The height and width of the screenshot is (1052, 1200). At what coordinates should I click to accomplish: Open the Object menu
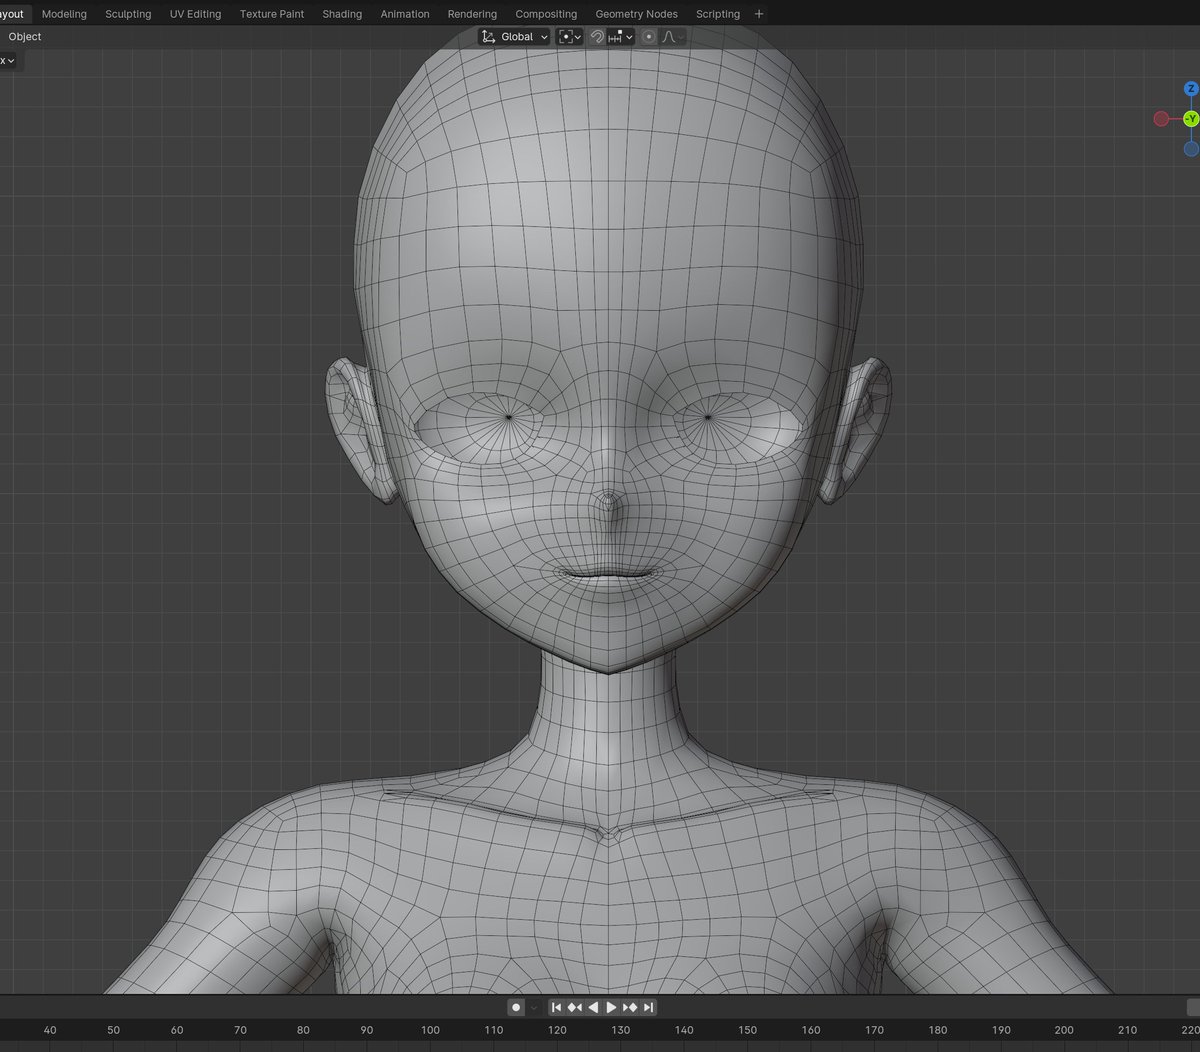pyautogui.click(x=24, y=36)
